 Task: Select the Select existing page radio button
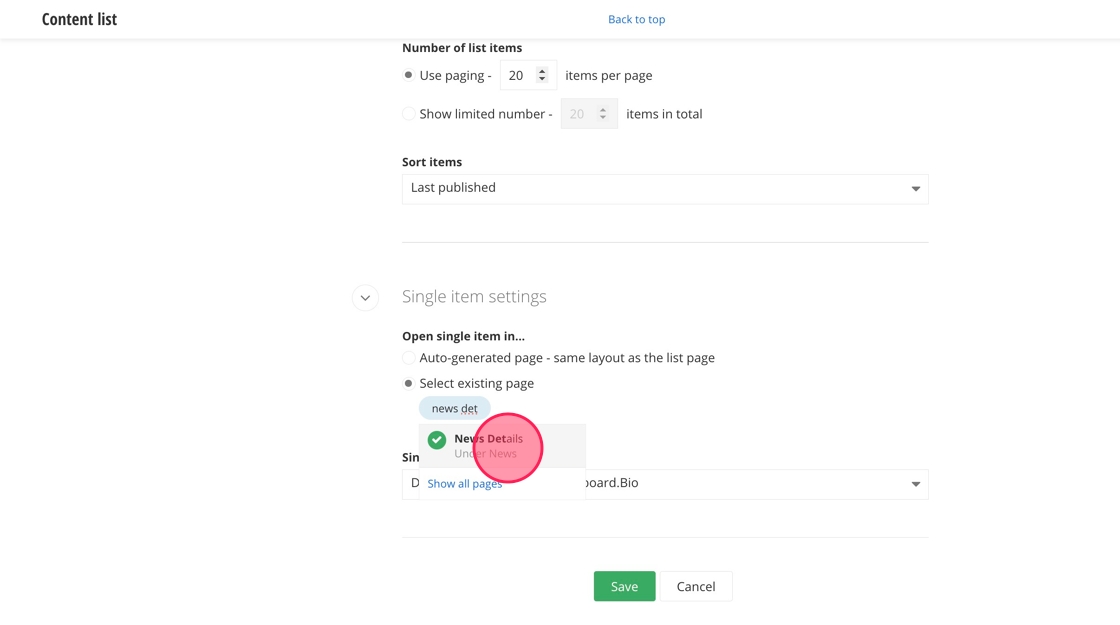pos(408,383)
